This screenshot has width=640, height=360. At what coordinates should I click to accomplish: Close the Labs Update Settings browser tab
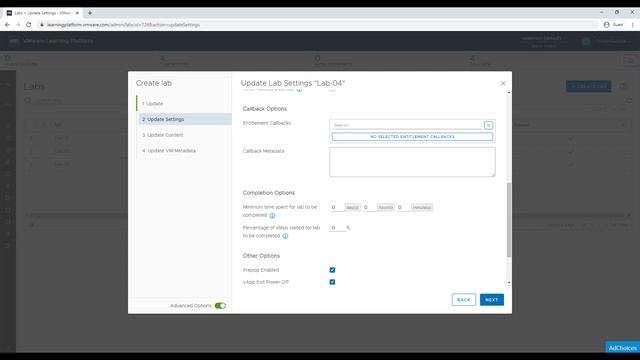coord(77,13)
